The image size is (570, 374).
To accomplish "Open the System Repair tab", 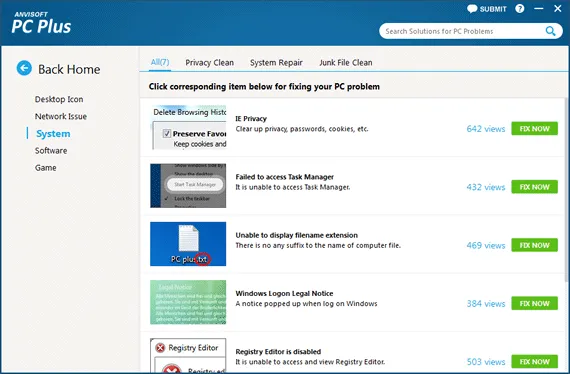I will [276, 63].
